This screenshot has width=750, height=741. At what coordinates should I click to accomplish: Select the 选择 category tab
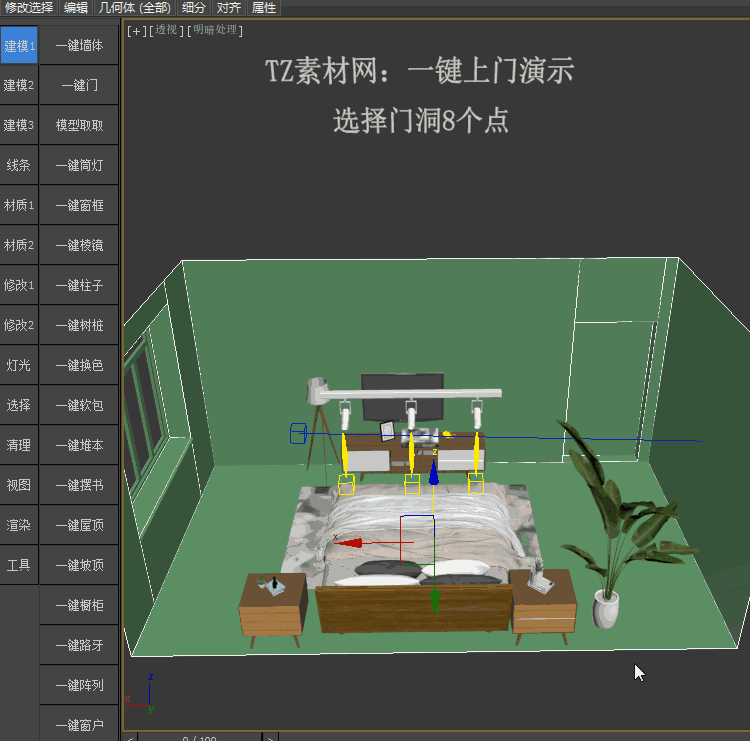tap(19, 405)
